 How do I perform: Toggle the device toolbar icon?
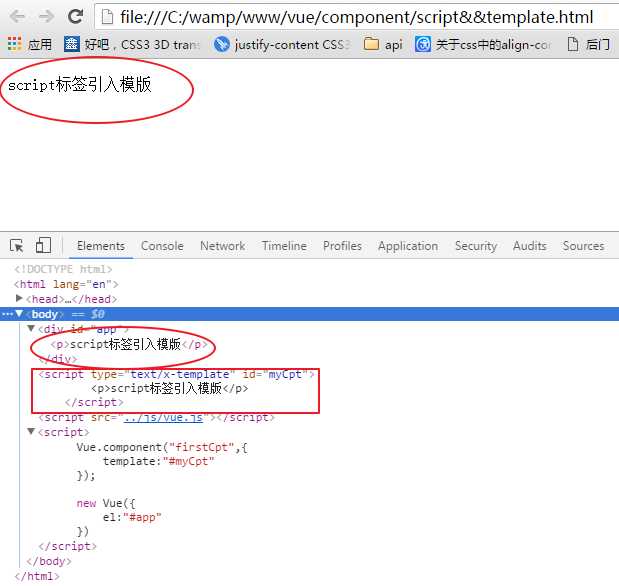click(43, 246)
